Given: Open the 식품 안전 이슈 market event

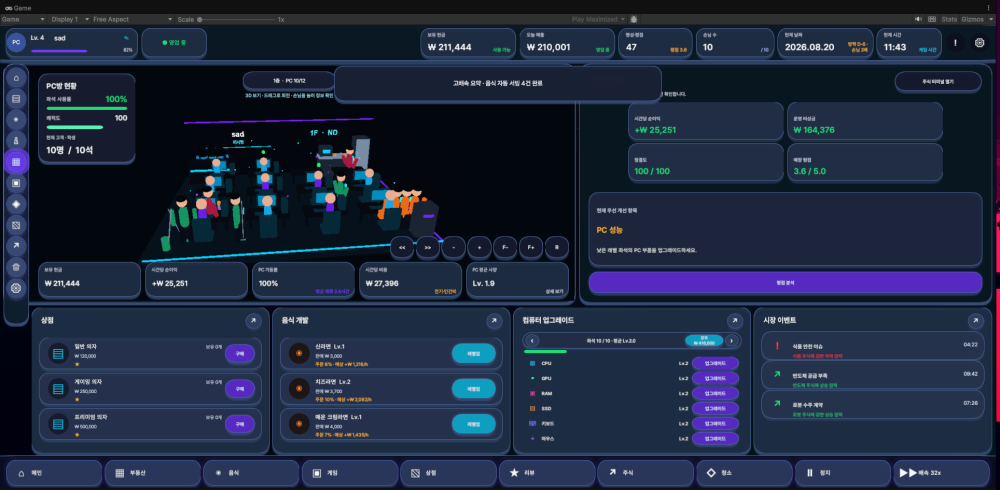Looking at the screenshot, I should coord(873,348).
